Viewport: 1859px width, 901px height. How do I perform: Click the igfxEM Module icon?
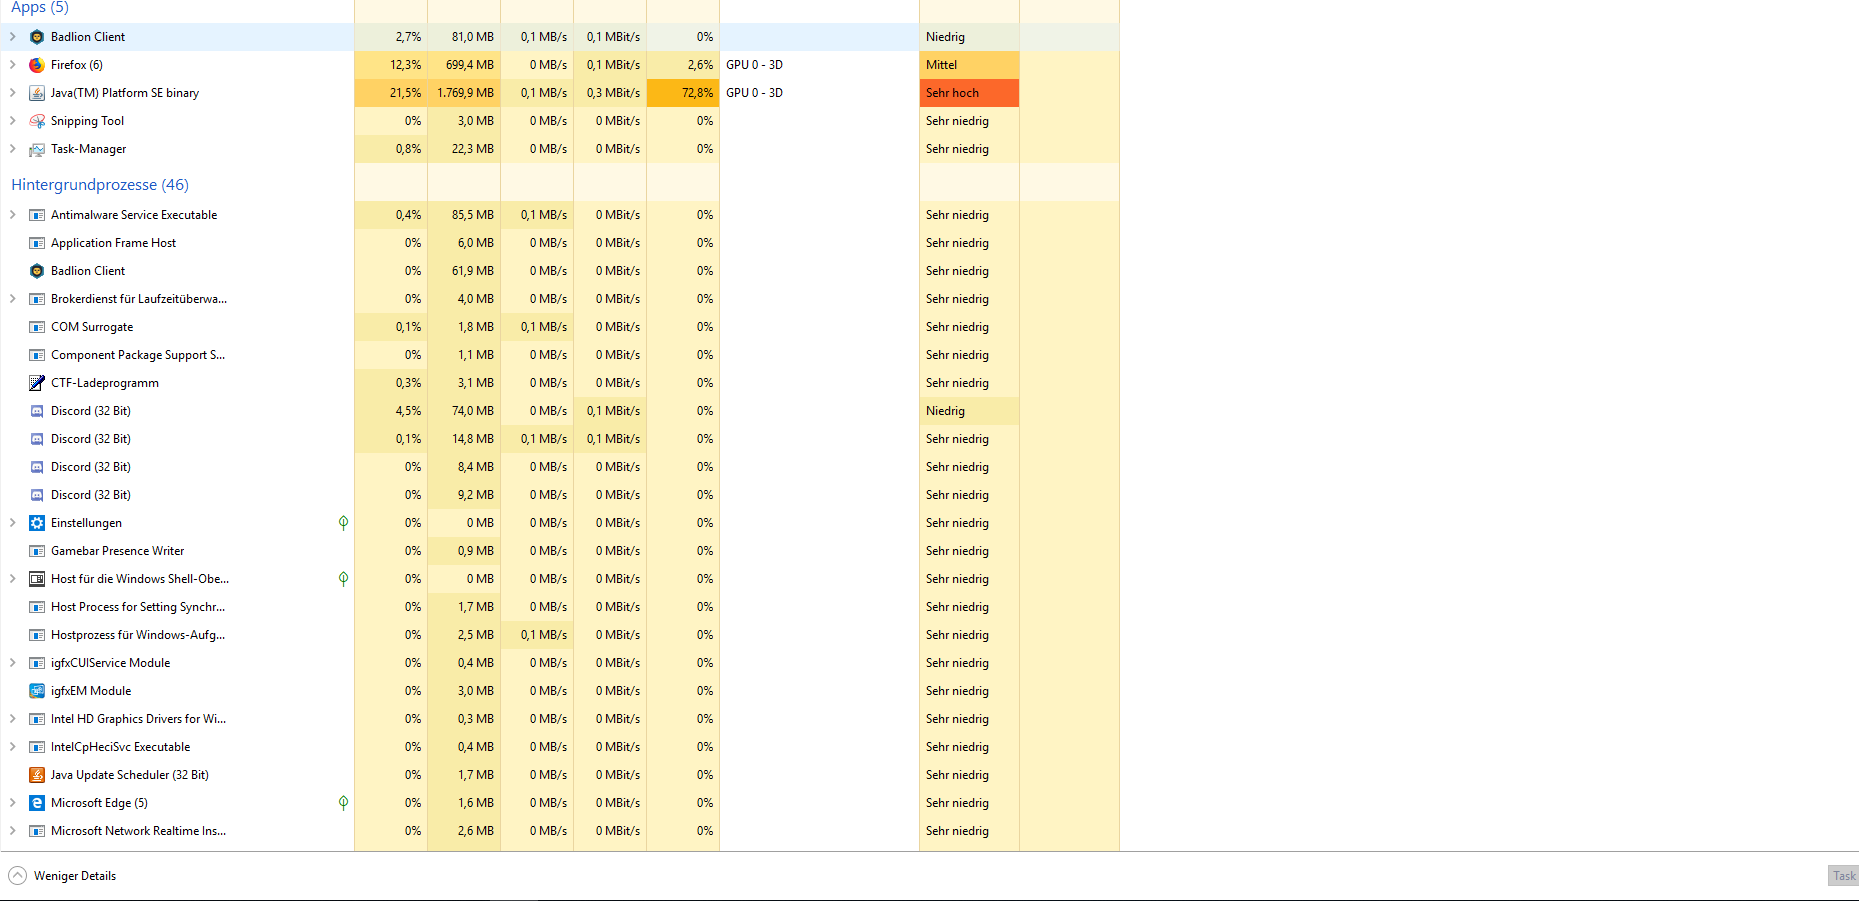click(x=37, y=691)
